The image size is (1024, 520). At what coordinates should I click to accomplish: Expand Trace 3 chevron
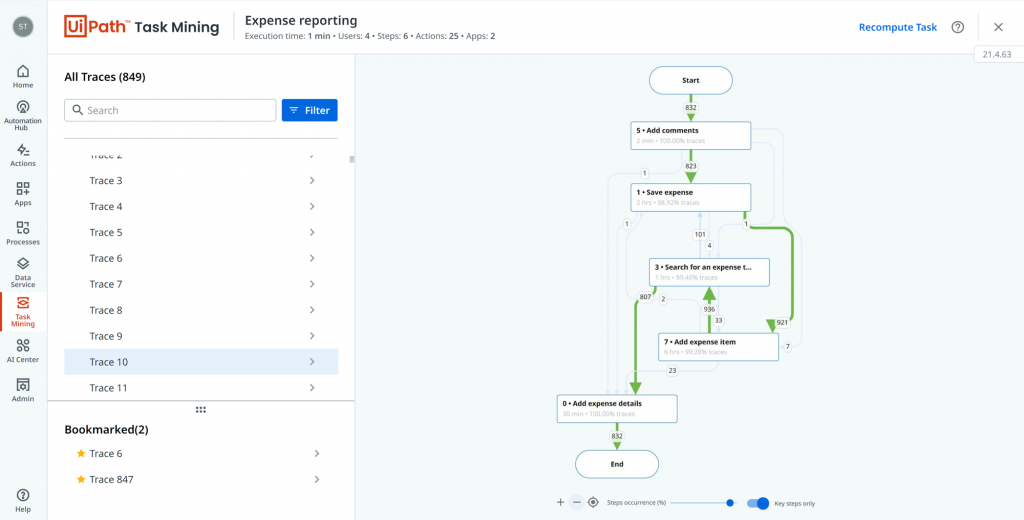(x=312, y=180)
